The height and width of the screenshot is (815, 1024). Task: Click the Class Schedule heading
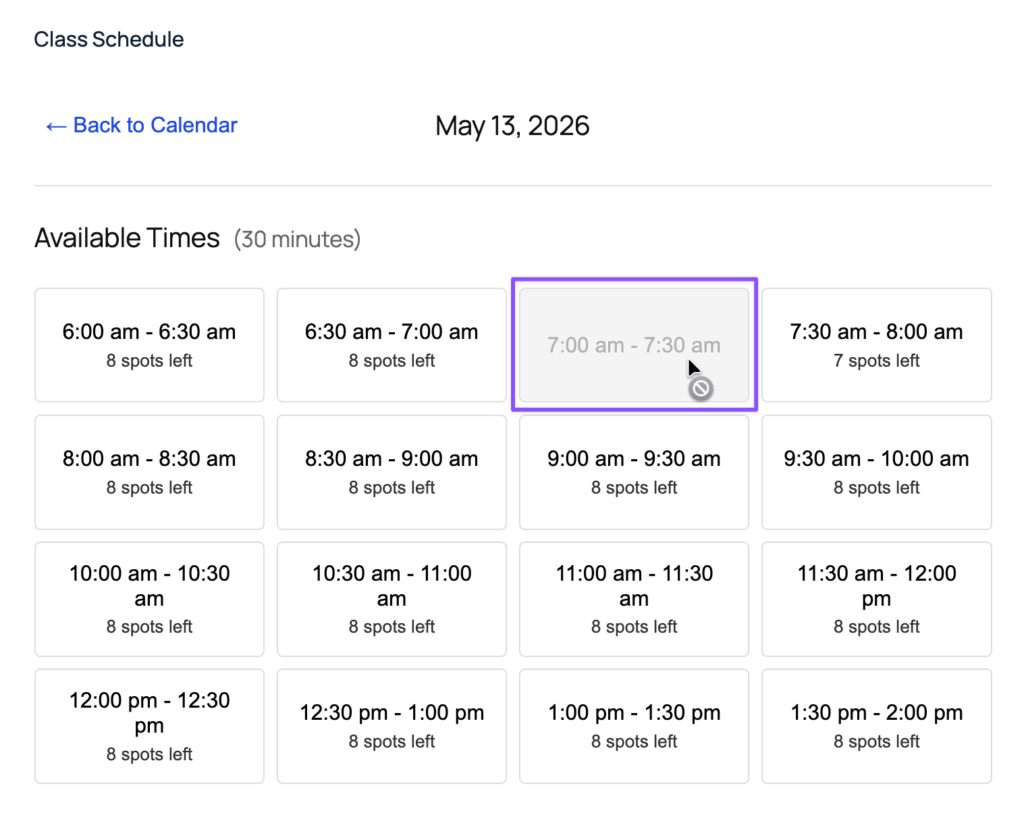[108, 39]
